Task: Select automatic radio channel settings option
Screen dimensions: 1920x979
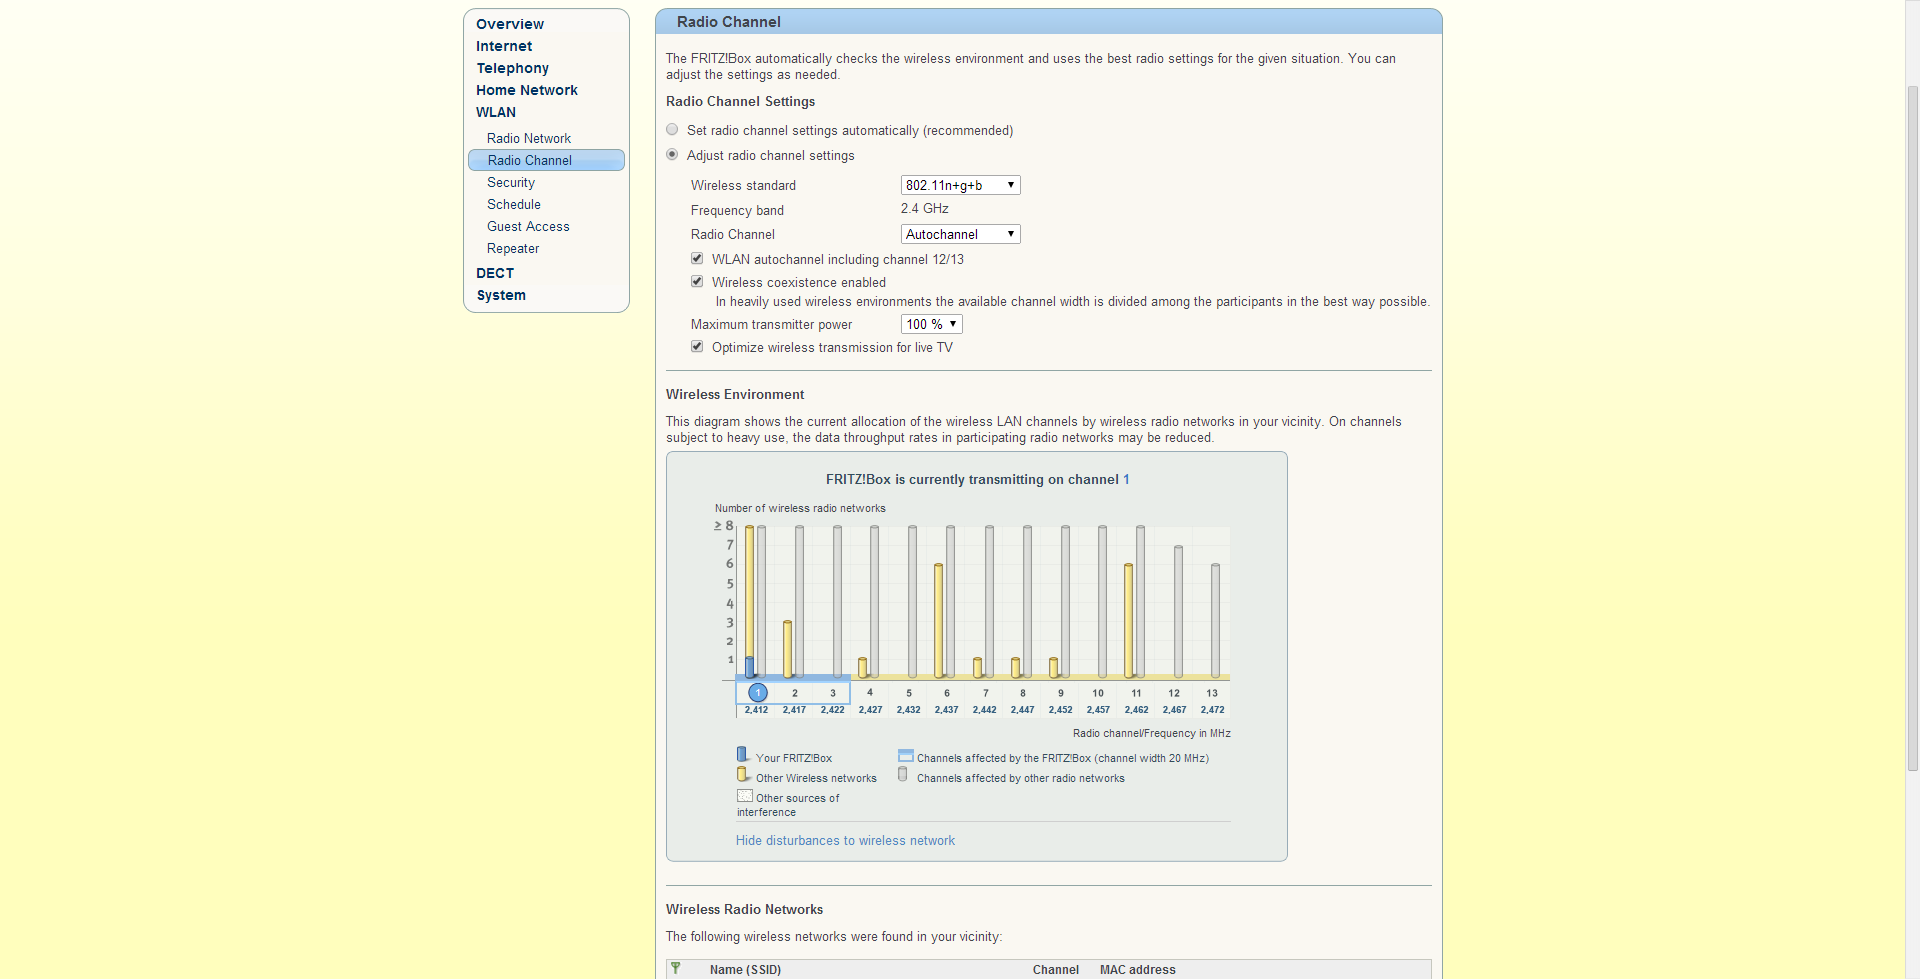Action: (672, 130)
